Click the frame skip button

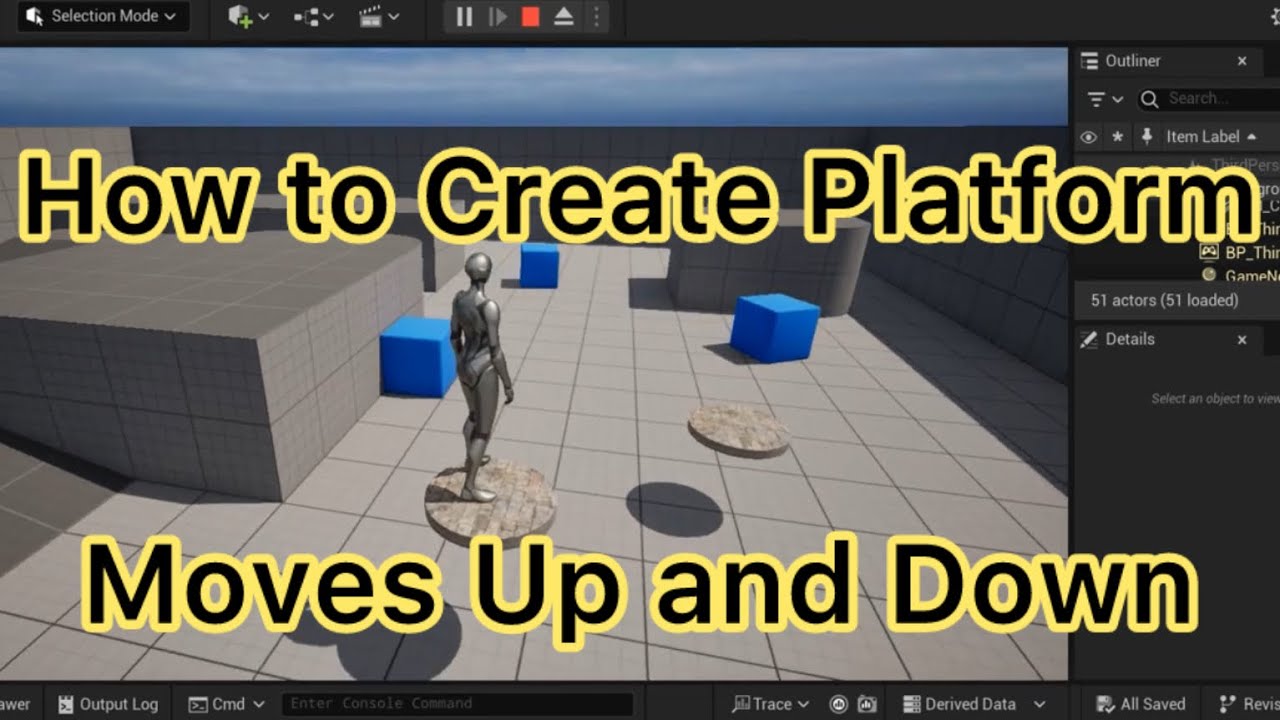click(x=497, y=17)
